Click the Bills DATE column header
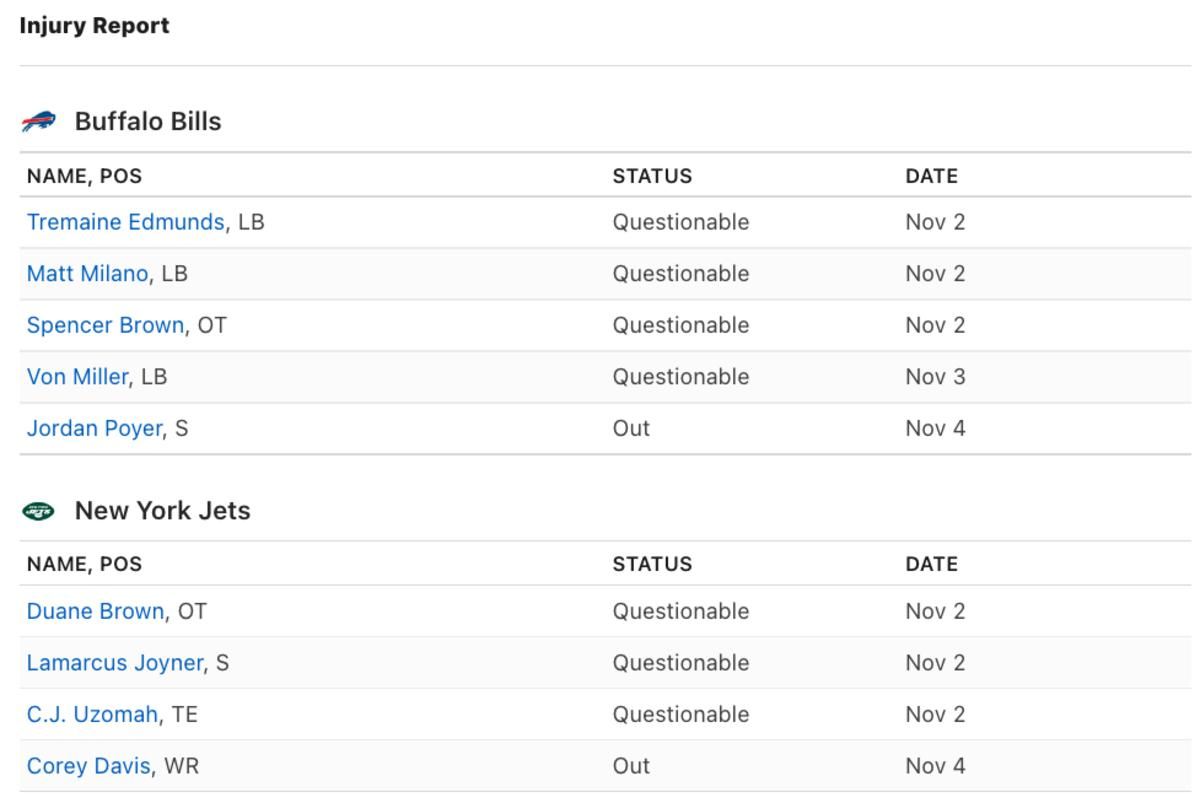The width and height of the screenshot is (1200, 803). (x=931, y=176)
